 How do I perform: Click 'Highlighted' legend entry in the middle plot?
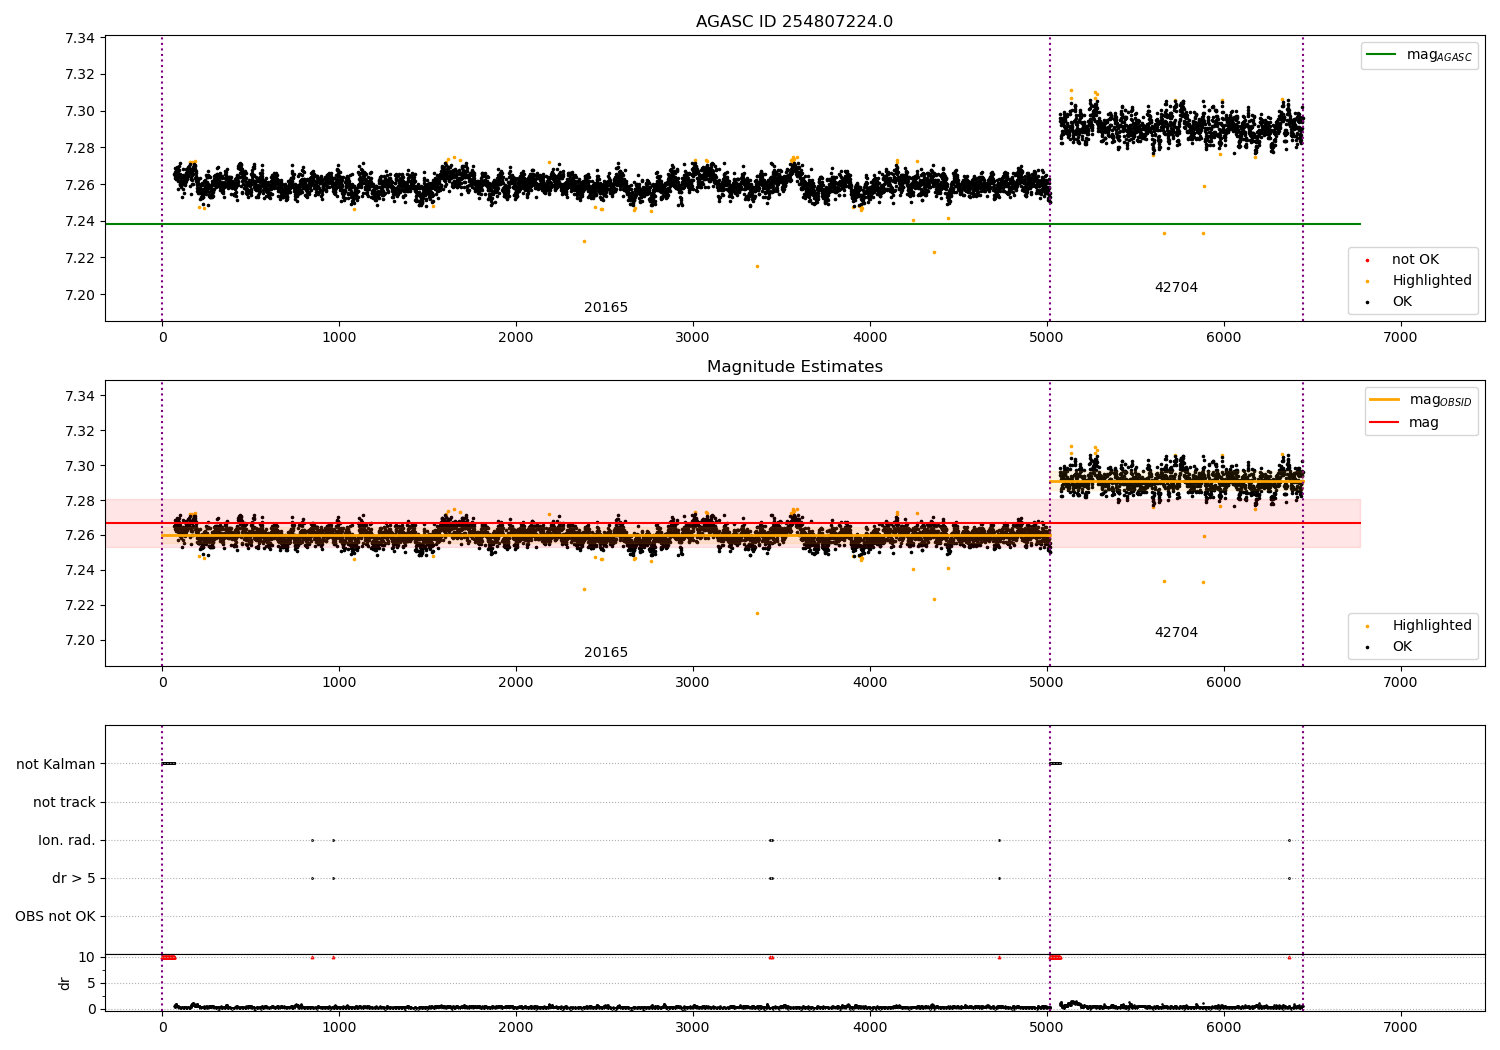pos(1419,626)
